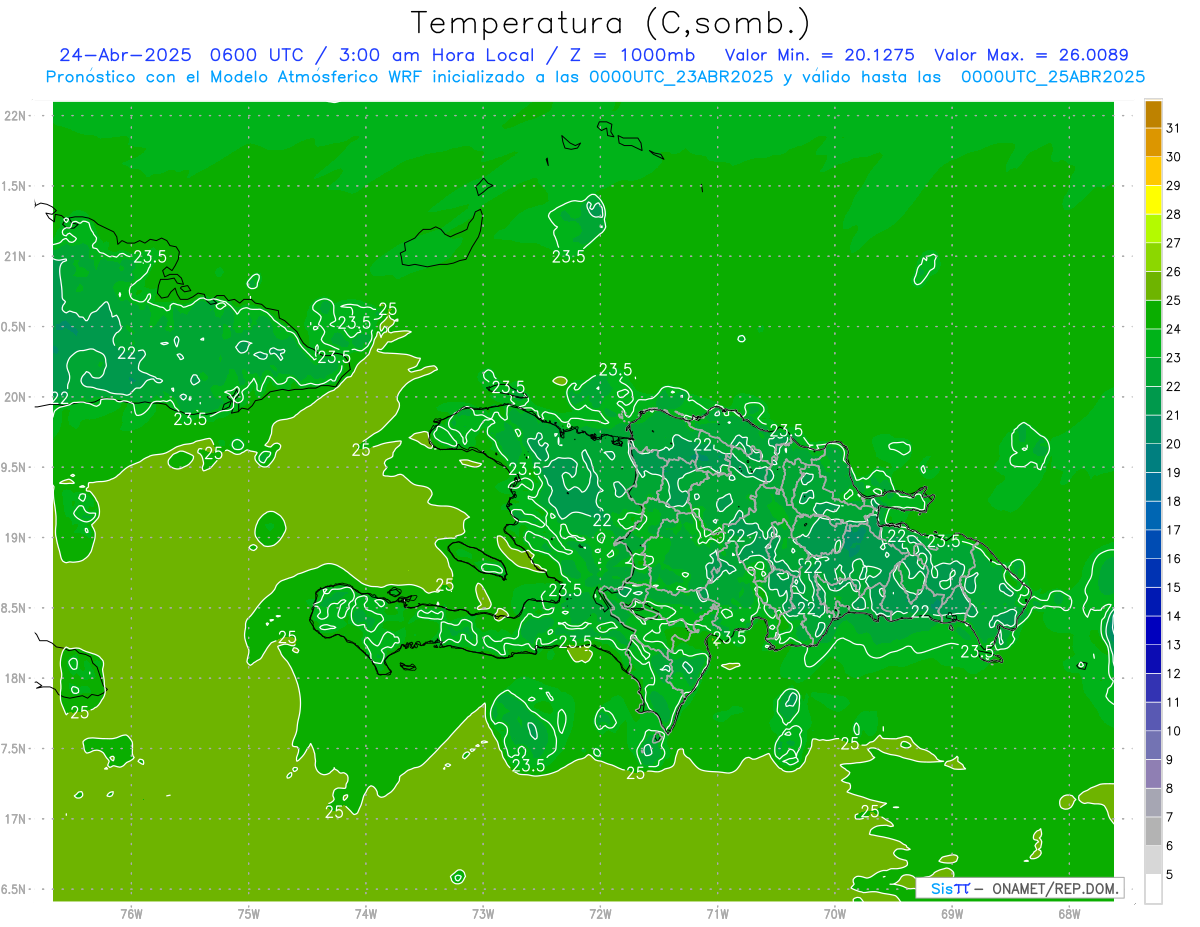The width and height of the screenshot is (1200, 927).
Task: Click legend value '26' on the color scale
Action: 1173,272
